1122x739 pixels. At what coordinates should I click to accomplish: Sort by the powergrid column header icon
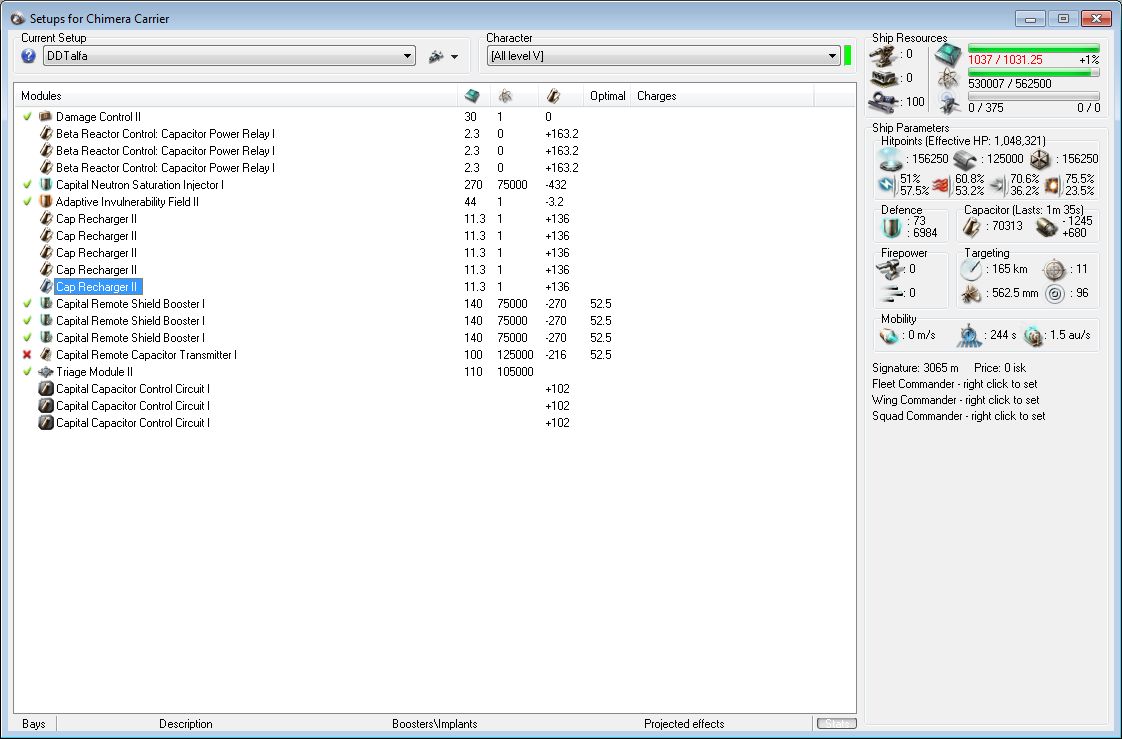click(x=505, y=96)
